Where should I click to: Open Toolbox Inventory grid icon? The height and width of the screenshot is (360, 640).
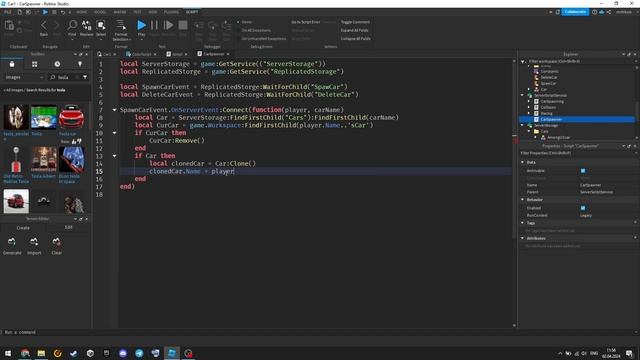[35, 64]
